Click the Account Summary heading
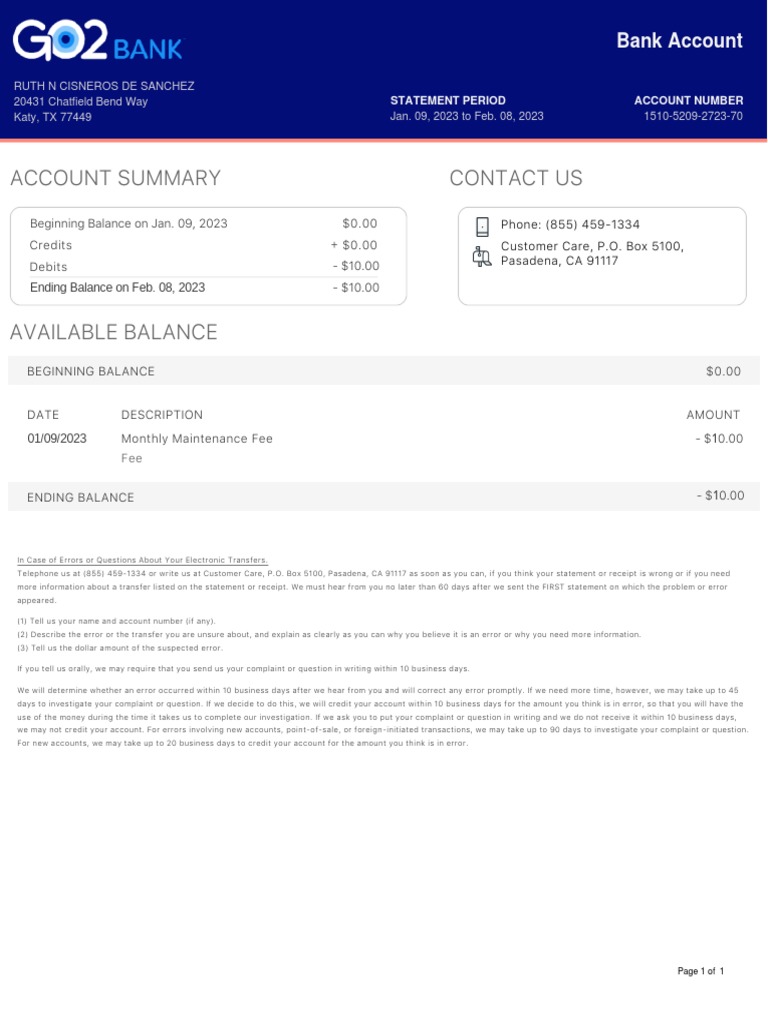Viewport: 768px width, 1024px height. pyautogui.click(x=116, y=179)
